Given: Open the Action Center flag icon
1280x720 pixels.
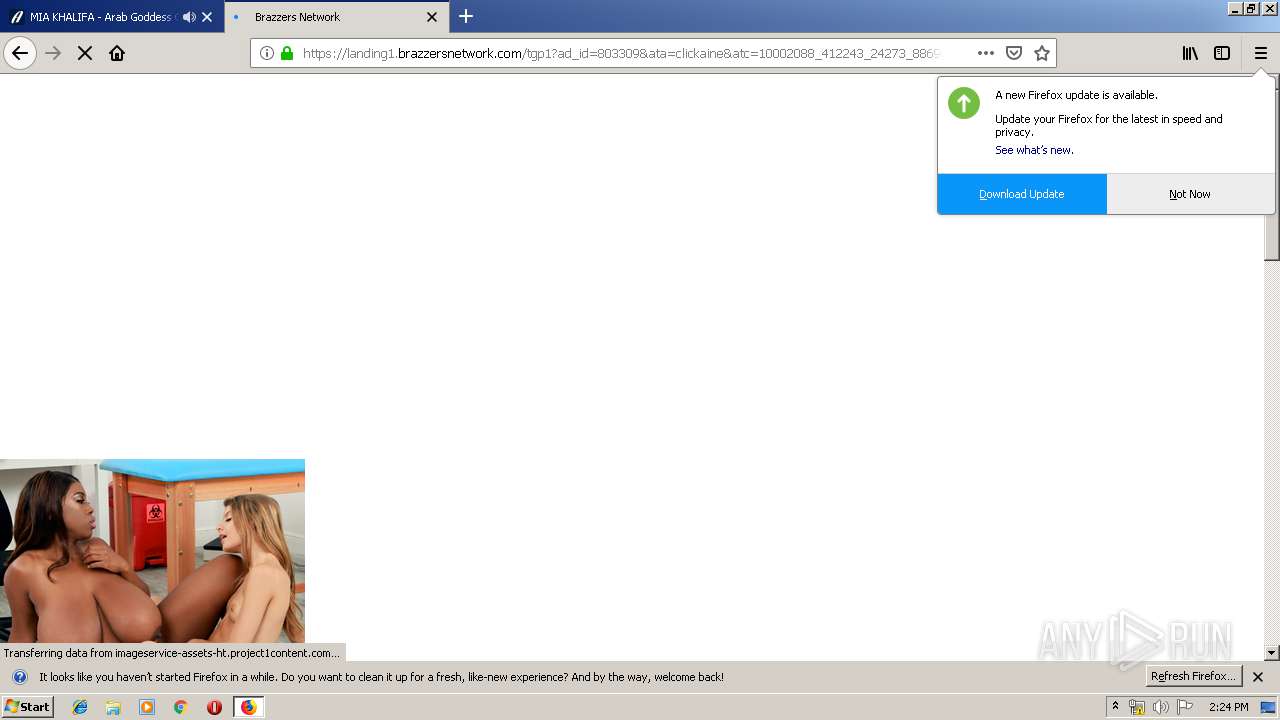Looking at the screenshot, I should pos(1185,707).
